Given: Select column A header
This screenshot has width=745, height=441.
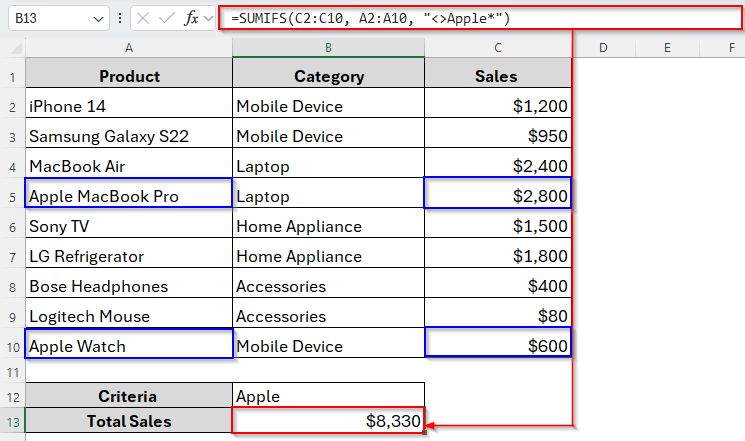Looking at the screenshot, I should click(x=128, y=47).
